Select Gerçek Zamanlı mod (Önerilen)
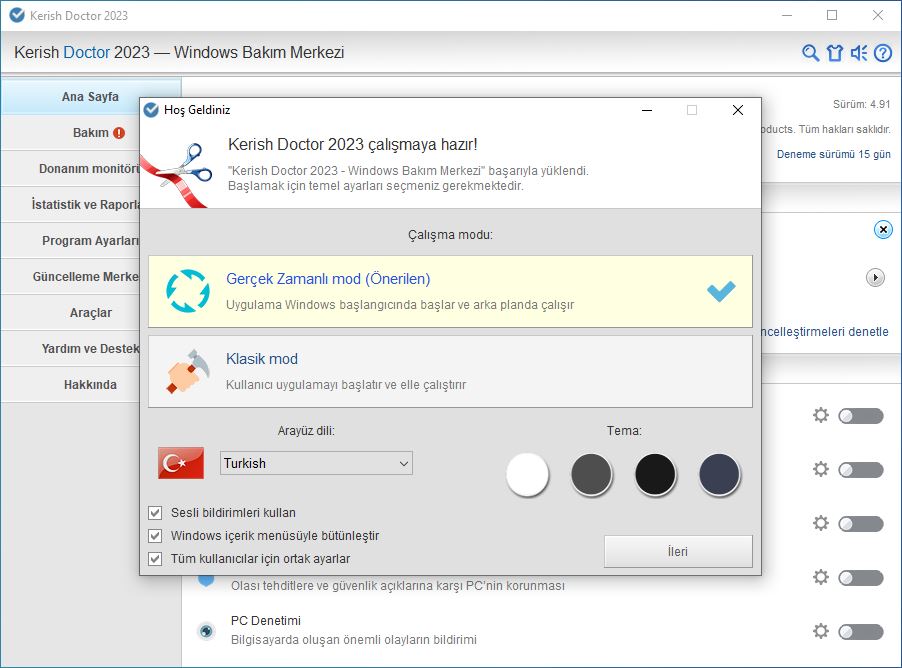Image resolution: width=902 pixels, height=668 pixels. pos(450,292)
